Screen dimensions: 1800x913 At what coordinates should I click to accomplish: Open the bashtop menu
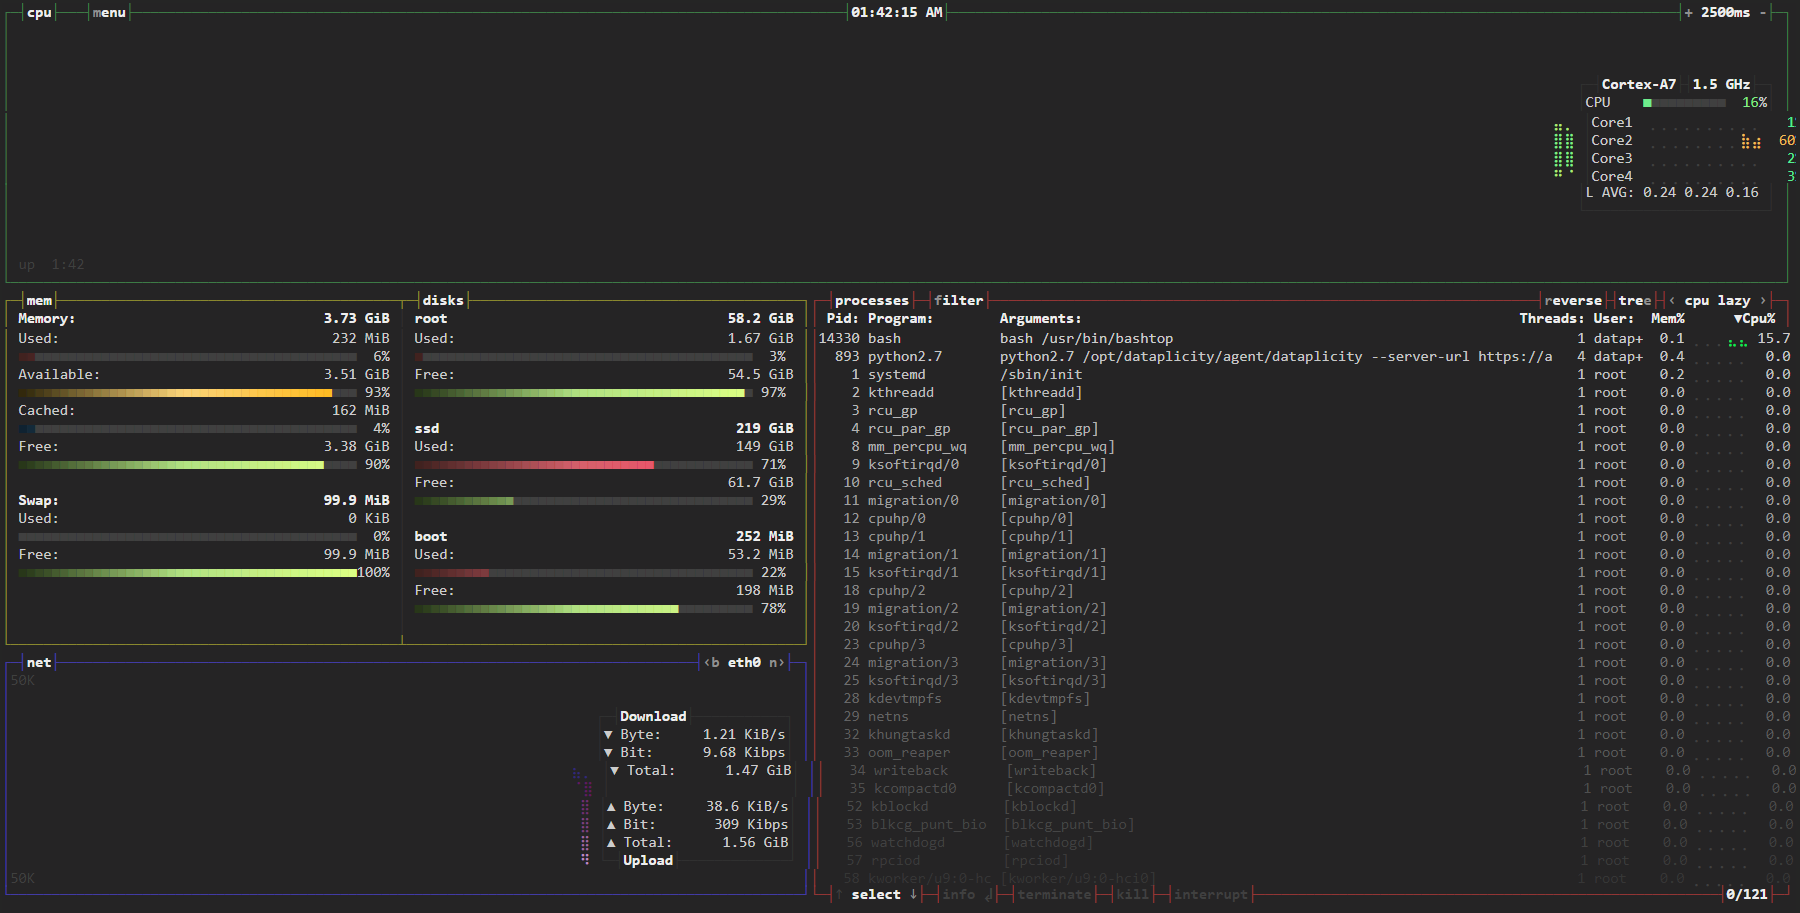pos(109,13)
